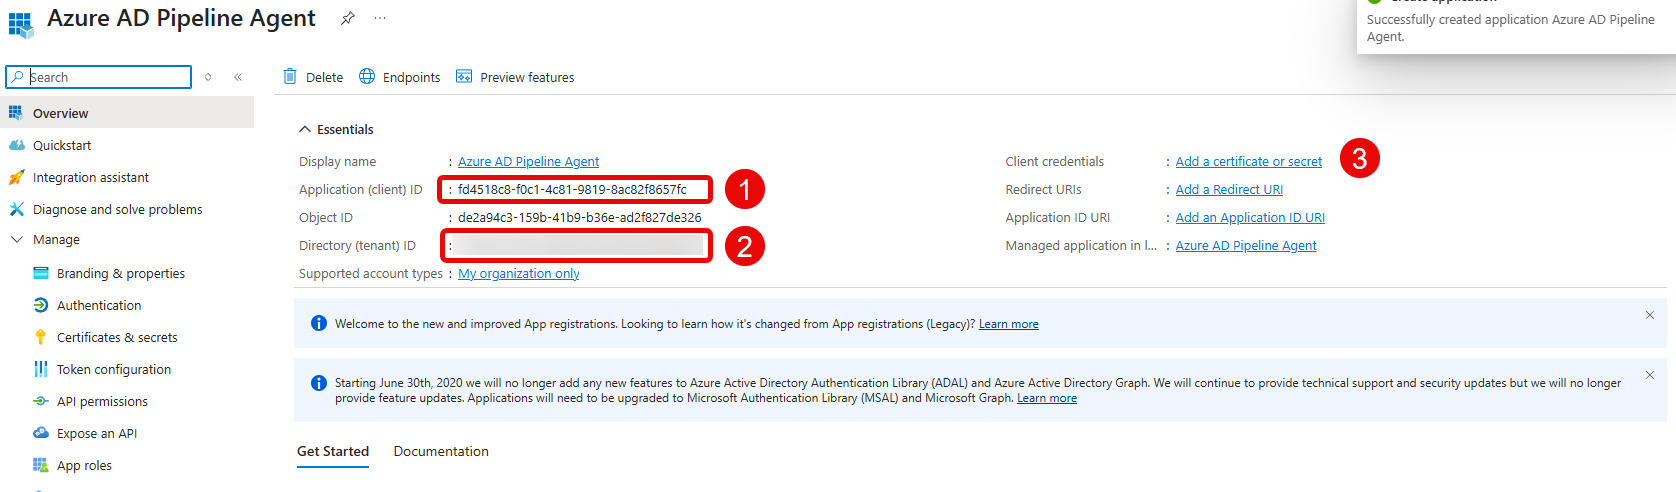The width and height of the screenshot is (1676, 492).
Task: Click the Delete trash icon
Action: [290, 76]
